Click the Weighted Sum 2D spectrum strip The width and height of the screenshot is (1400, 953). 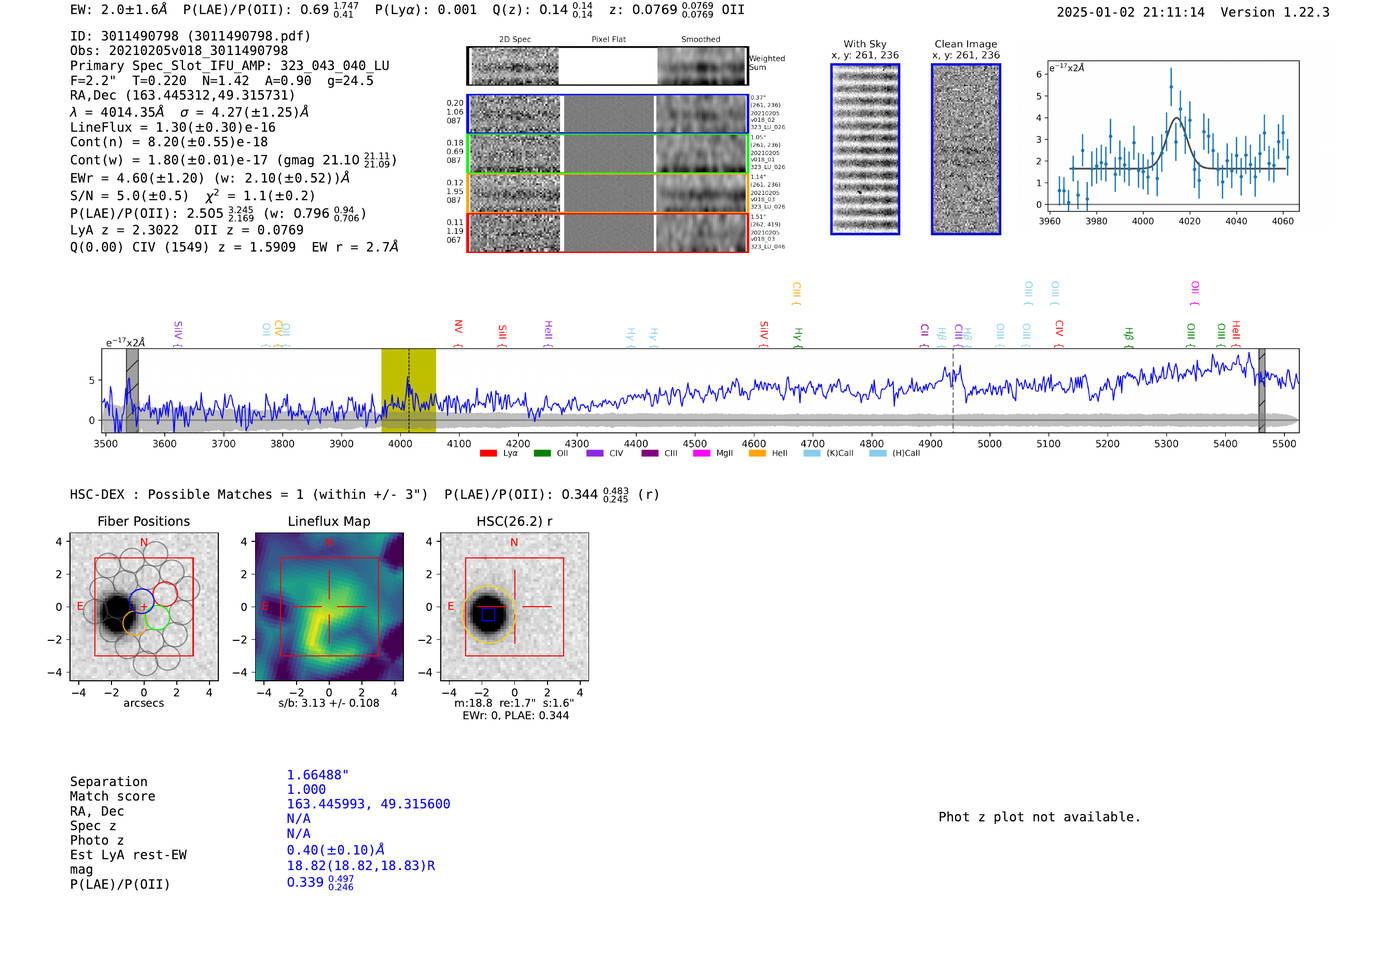[607, 66]
